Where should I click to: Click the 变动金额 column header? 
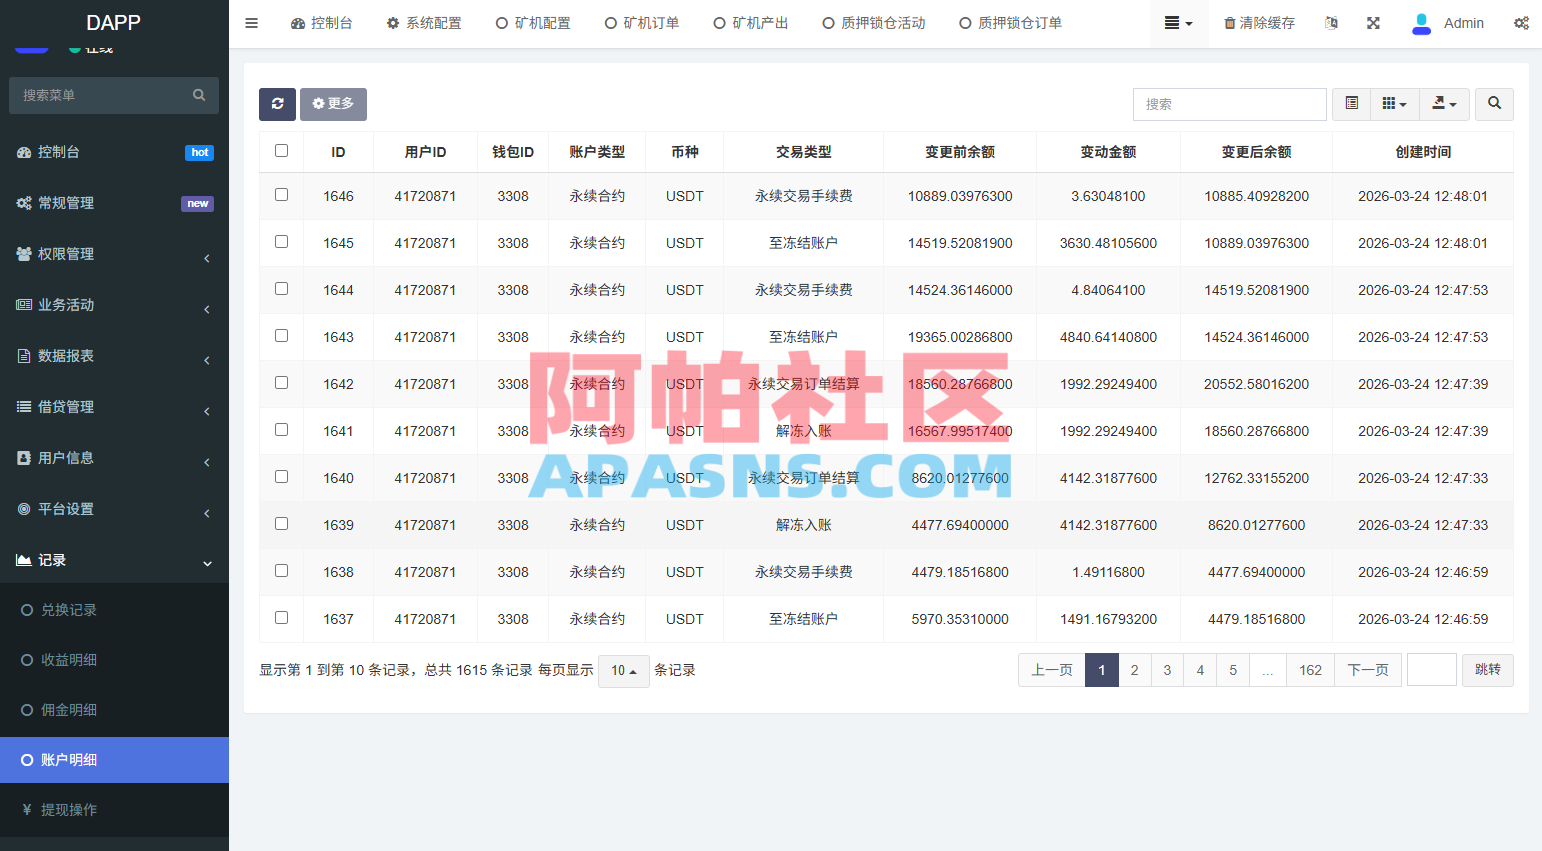tap(1108, 152)
